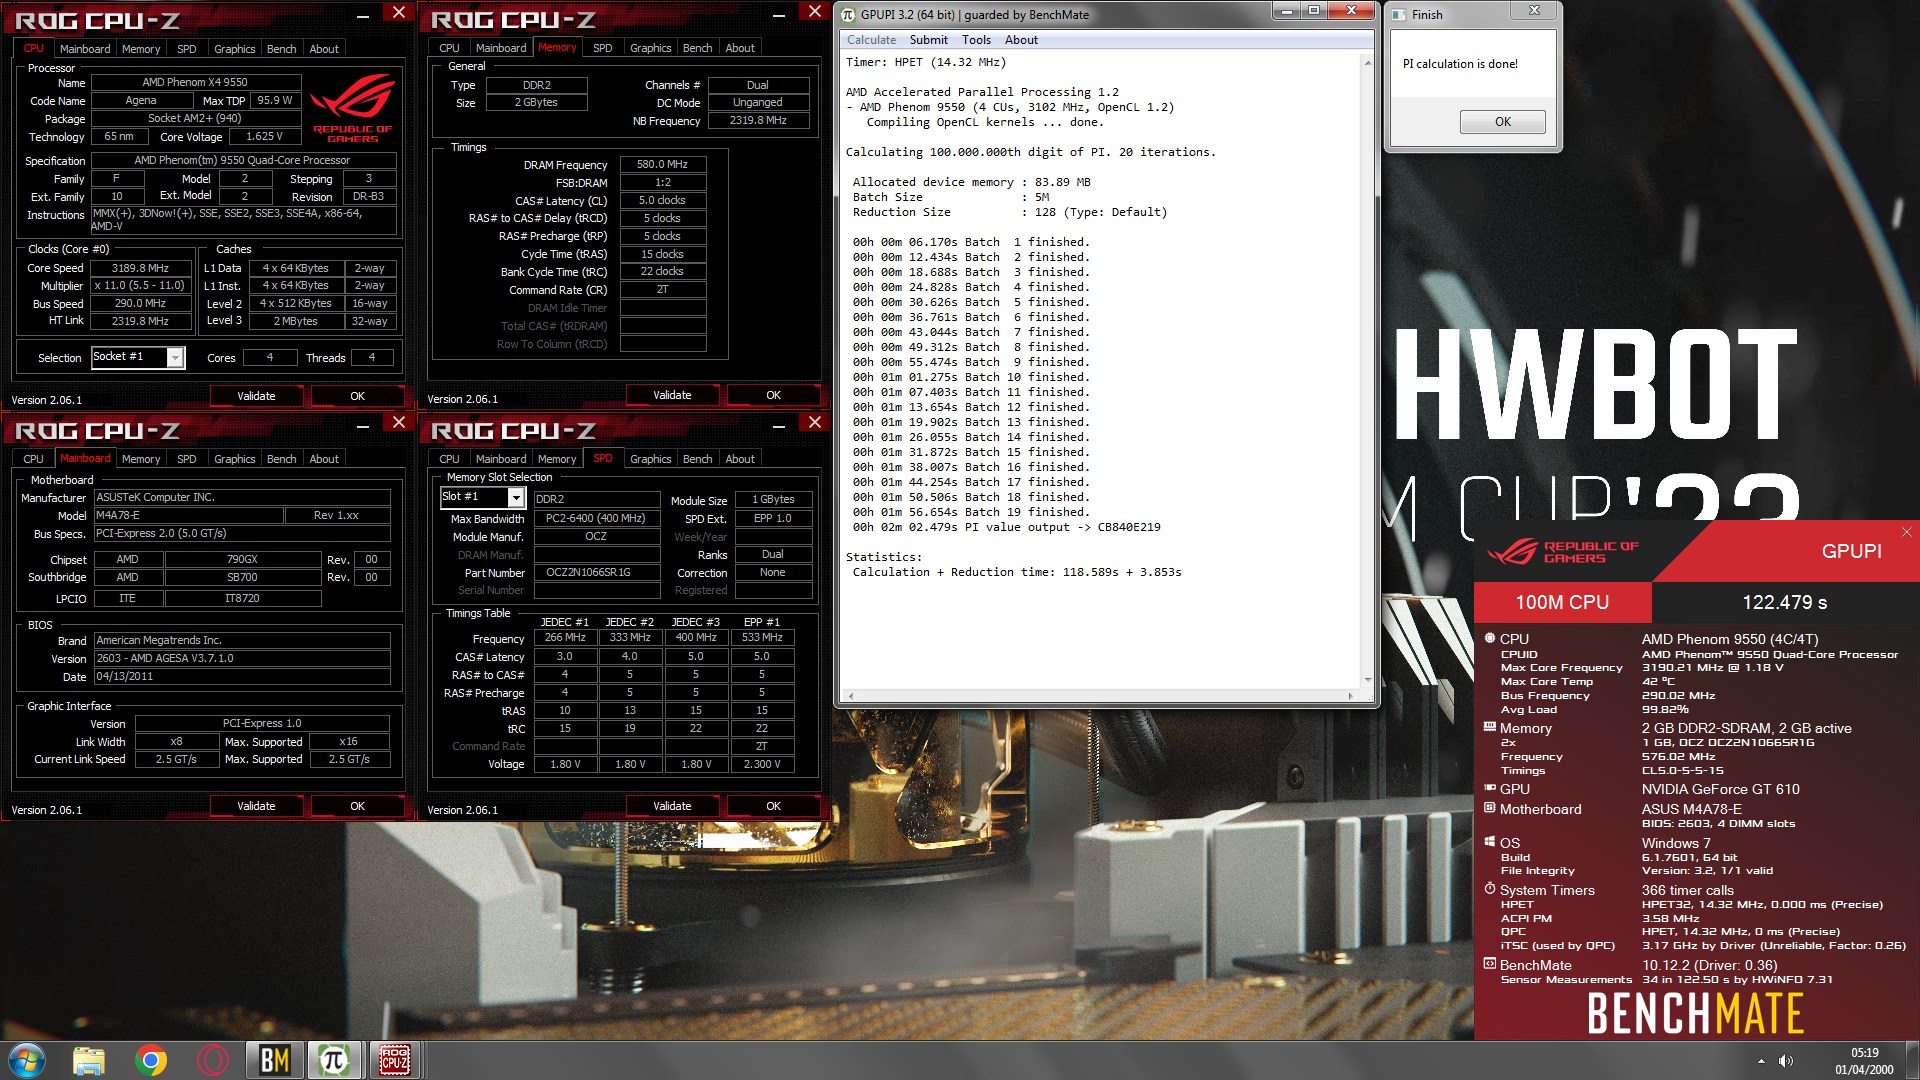Minimize the CPU-Z SPD window
This screenshot has width=1920, height=1080.
(779, 427)
